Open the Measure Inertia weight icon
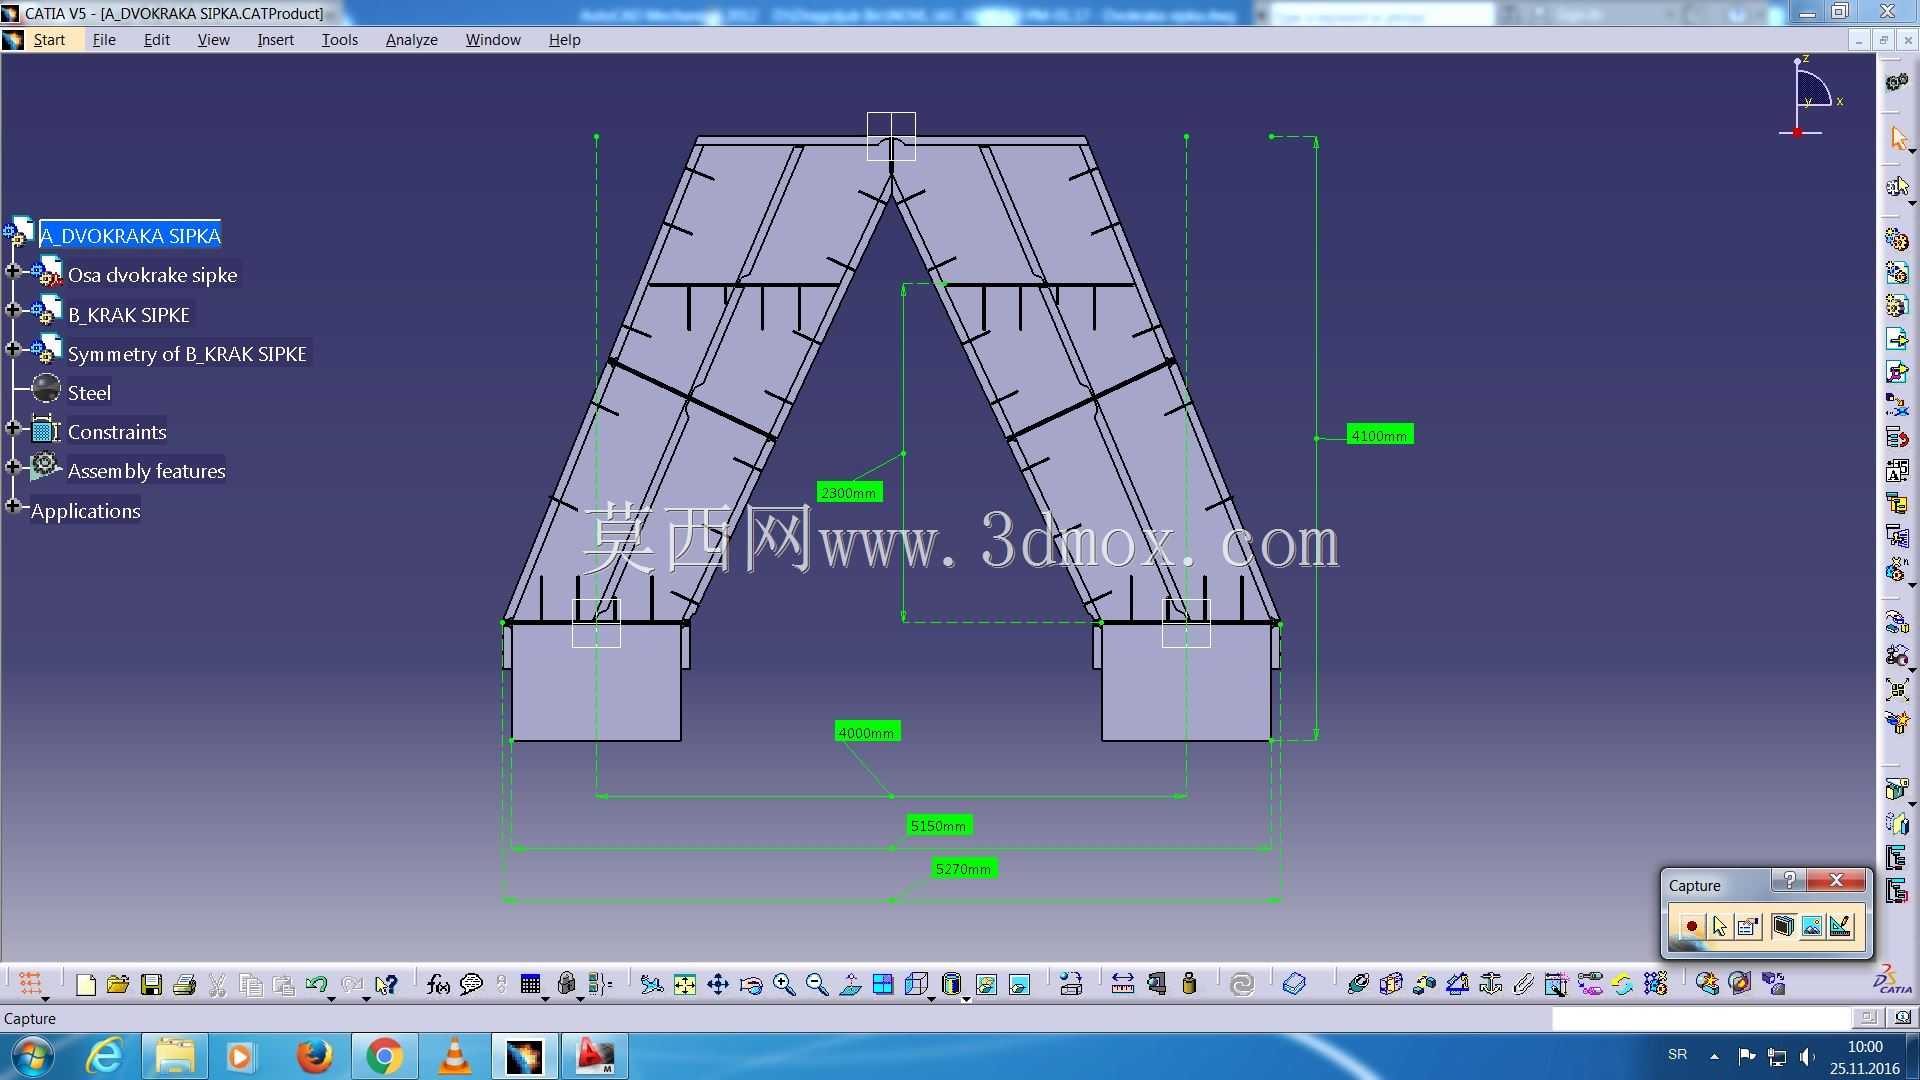Image resolution: width=1920 pixels, height=1080 pixels. pyautogui.click(x=1189, y=985)
